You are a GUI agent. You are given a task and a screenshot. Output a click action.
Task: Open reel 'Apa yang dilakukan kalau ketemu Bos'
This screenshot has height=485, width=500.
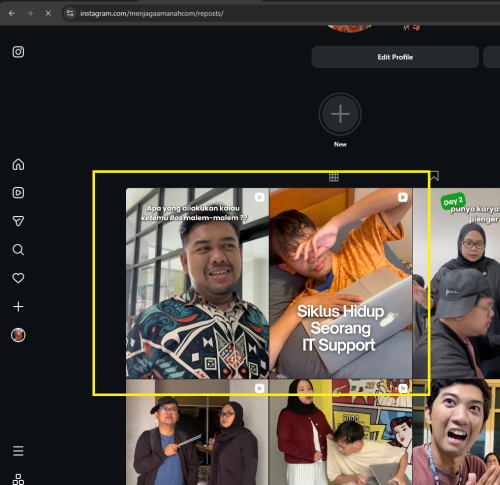(197, 283)
